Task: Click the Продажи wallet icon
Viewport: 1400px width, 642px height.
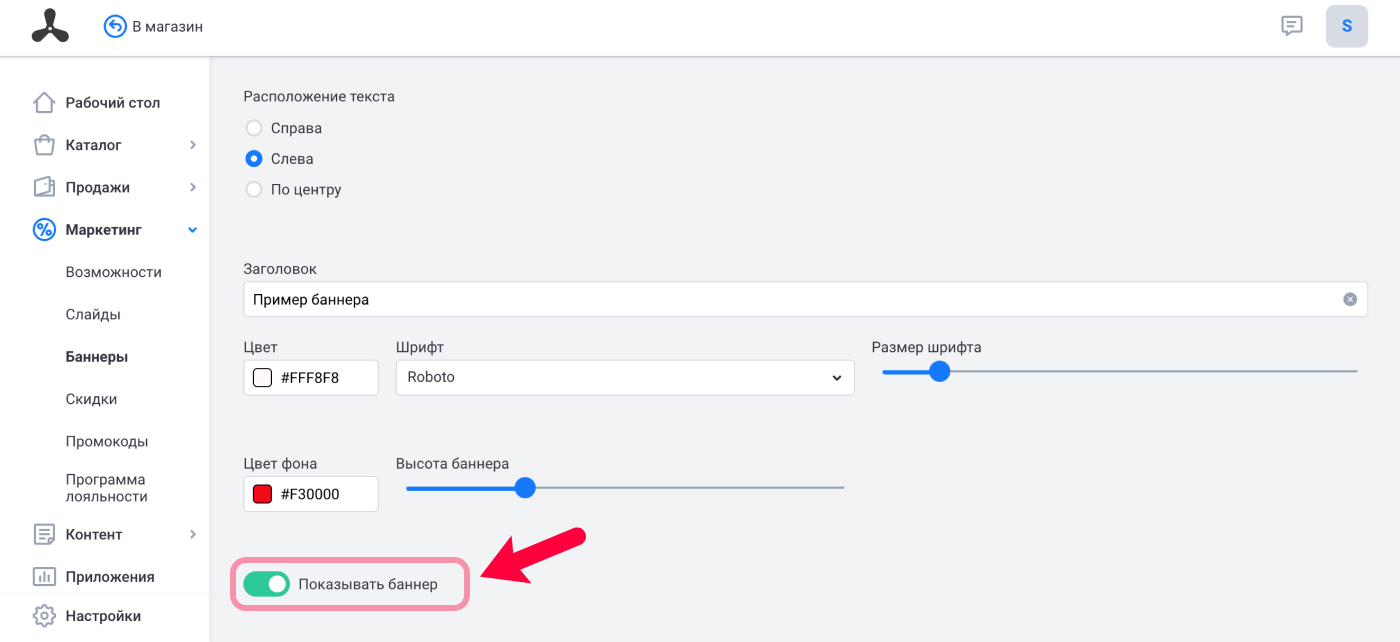Action: click(44, 187)
